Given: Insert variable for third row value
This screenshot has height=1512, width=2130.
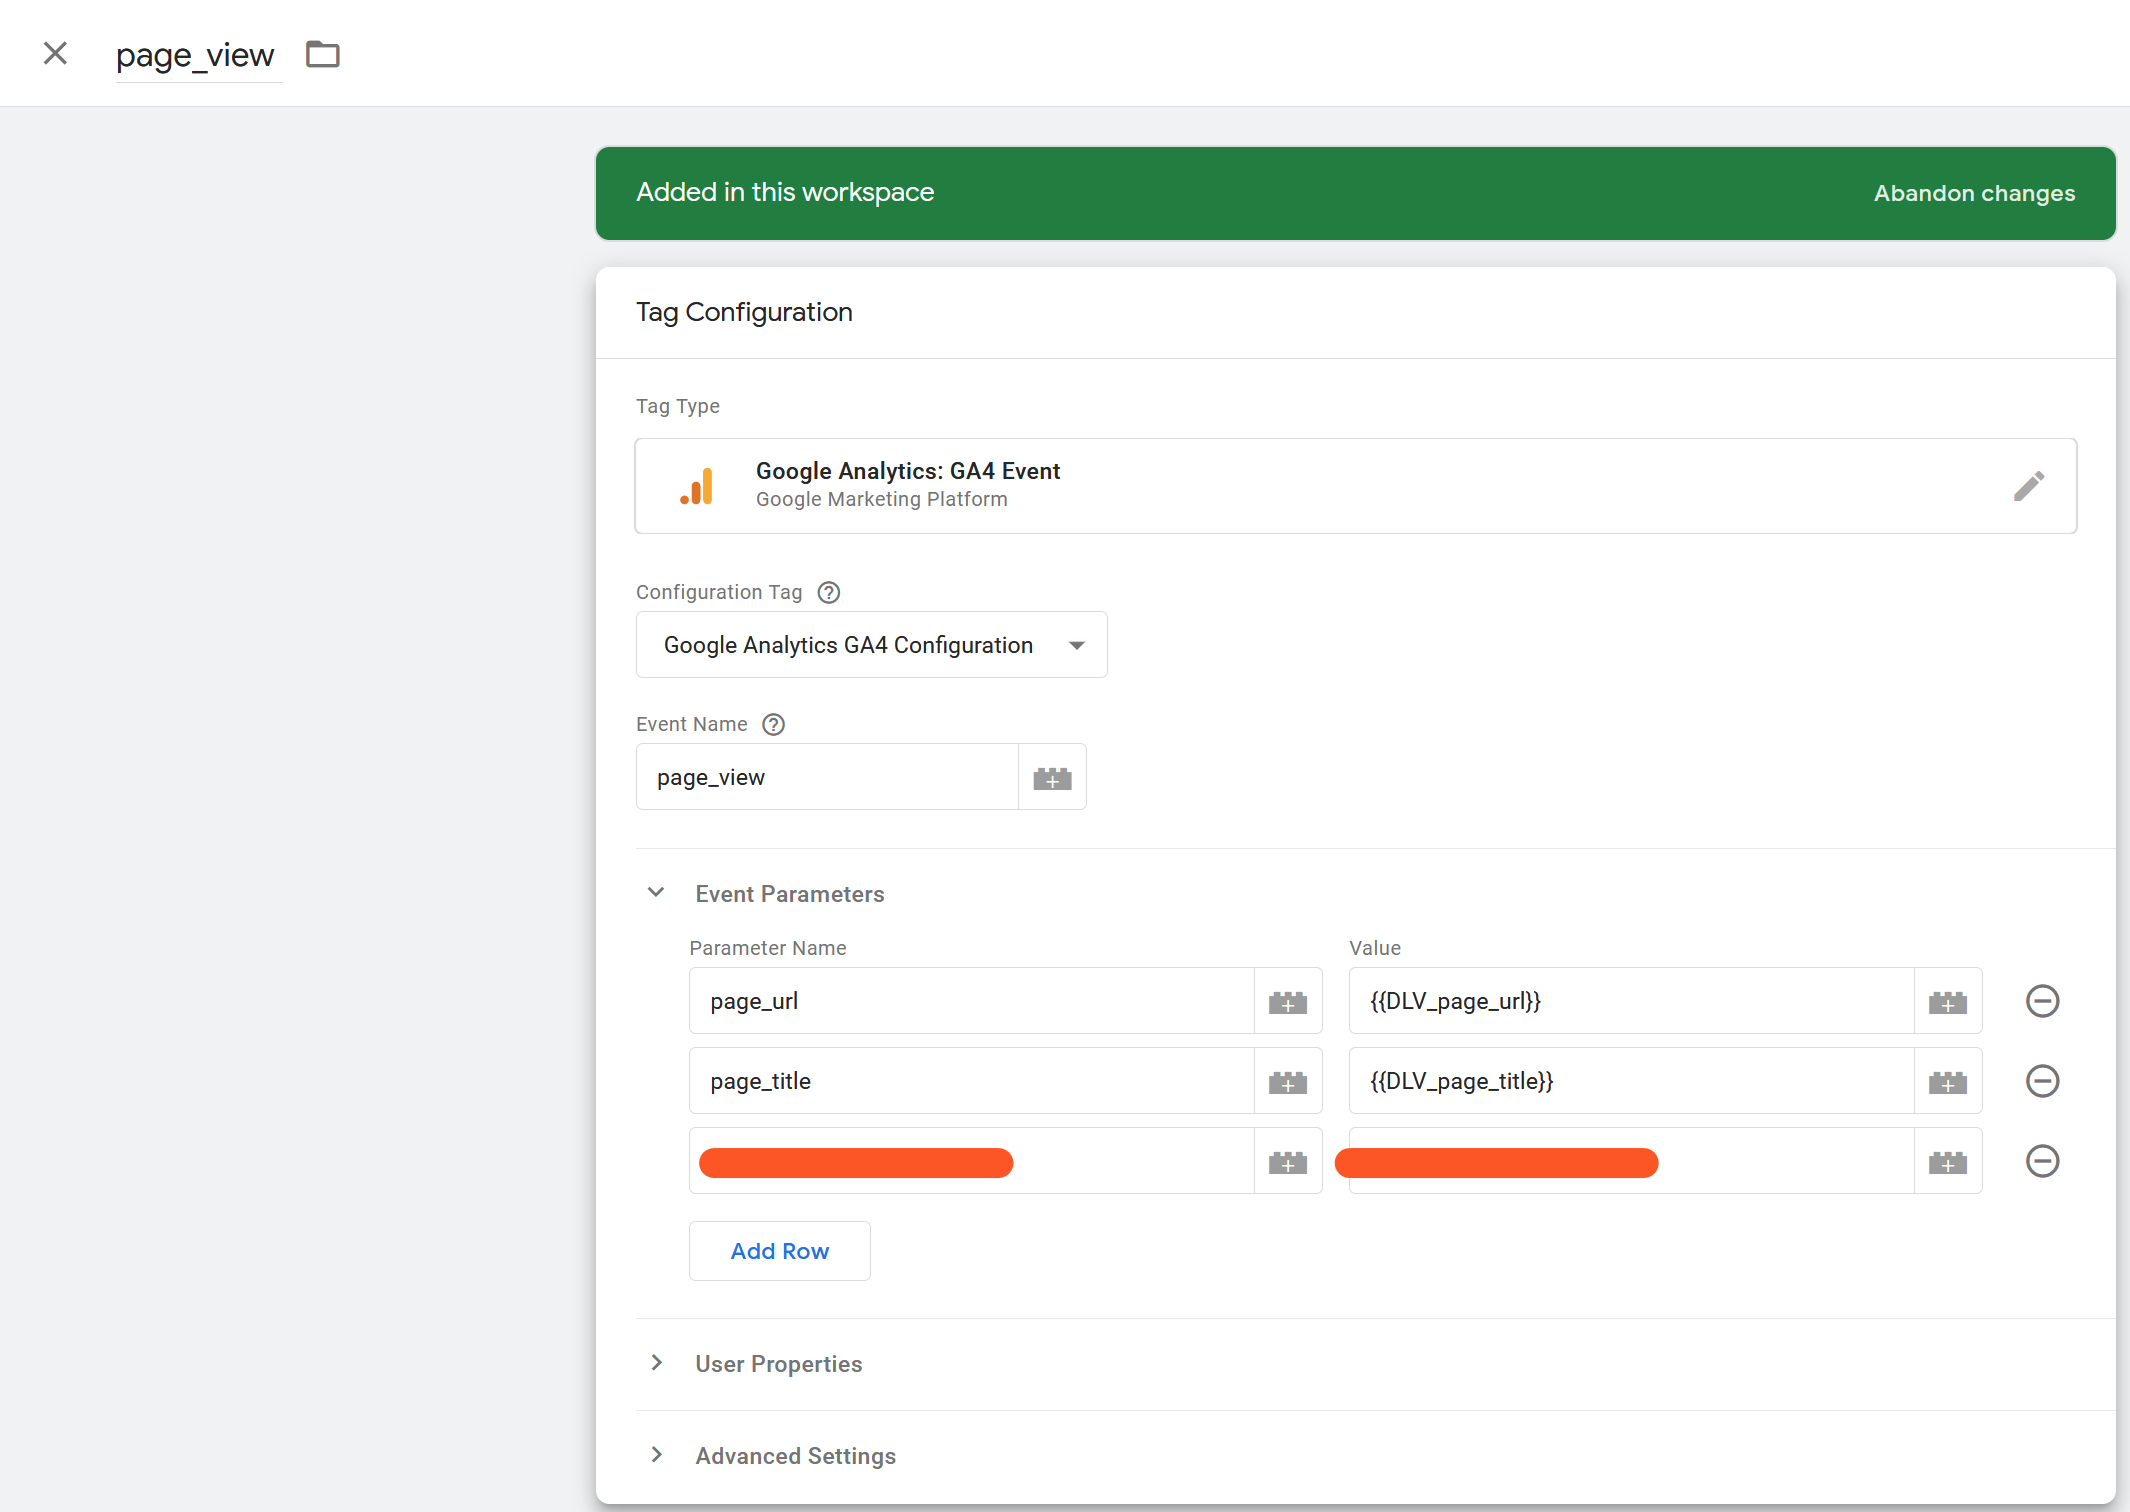Looking at the screenshot, I should click(1948, 1161).
